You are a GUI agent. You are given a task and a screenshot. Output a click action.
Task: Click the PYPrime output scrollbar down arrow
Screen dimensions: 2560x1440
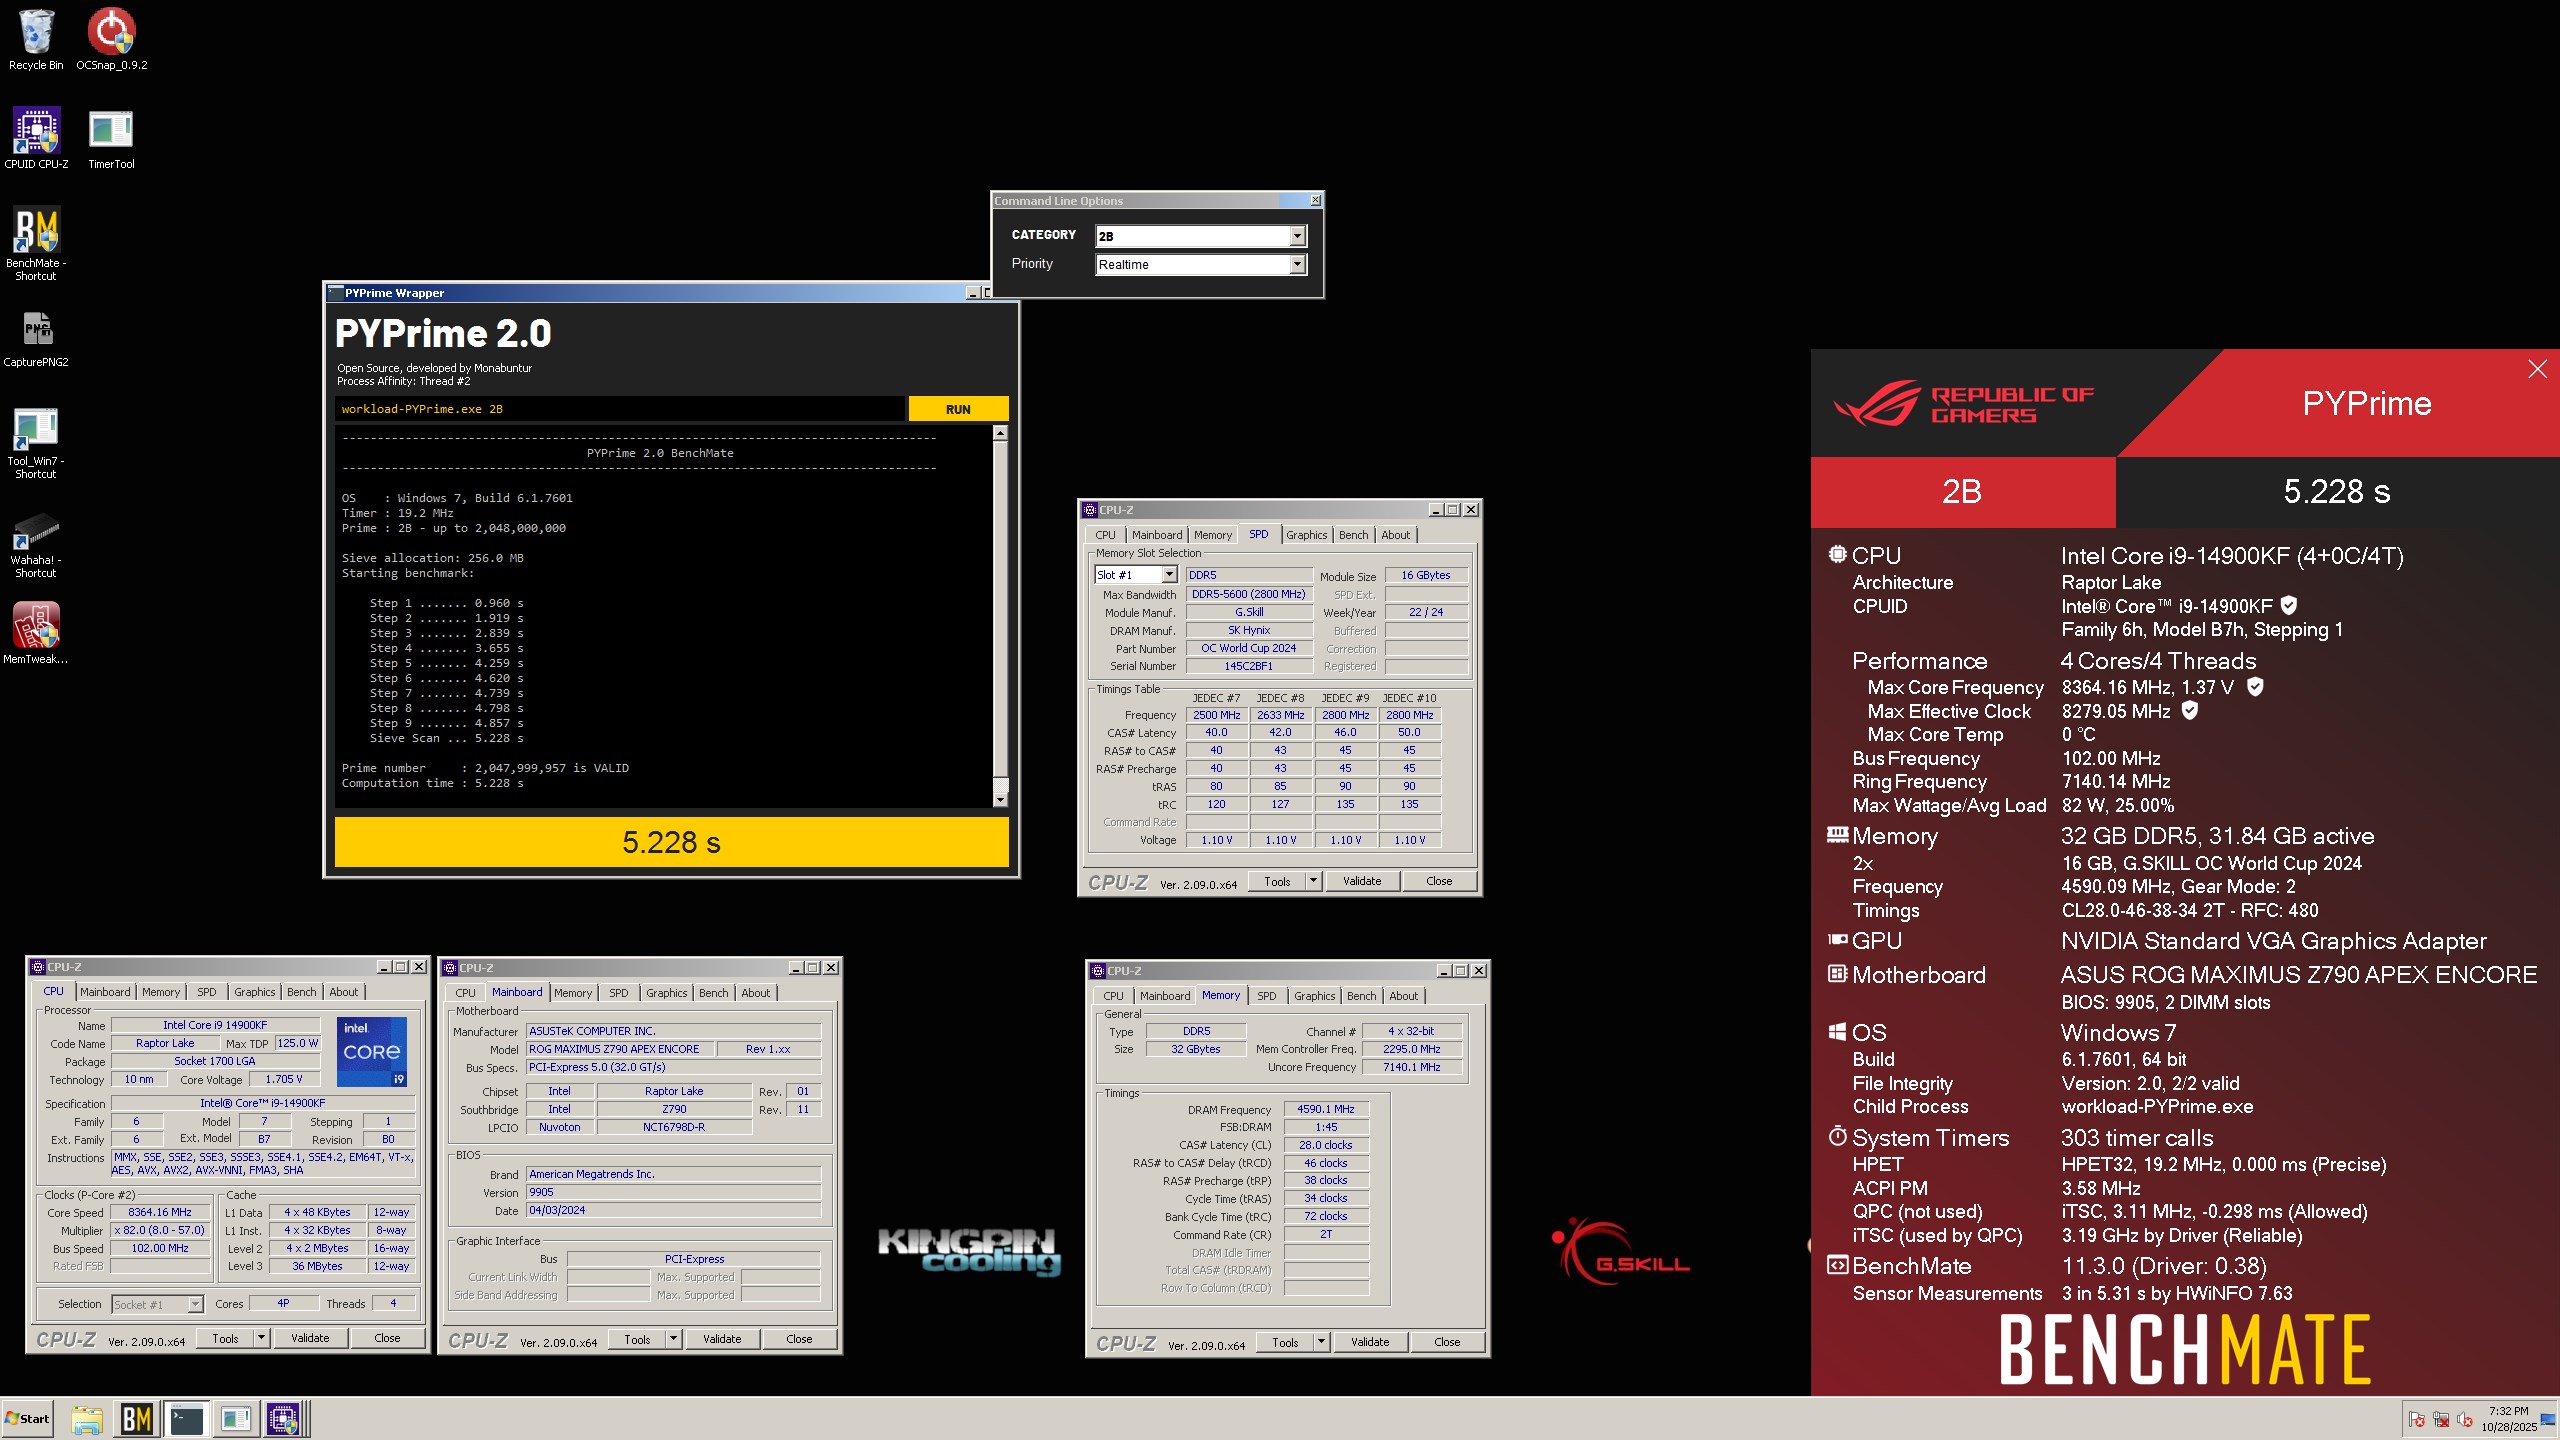(1000, 800)
